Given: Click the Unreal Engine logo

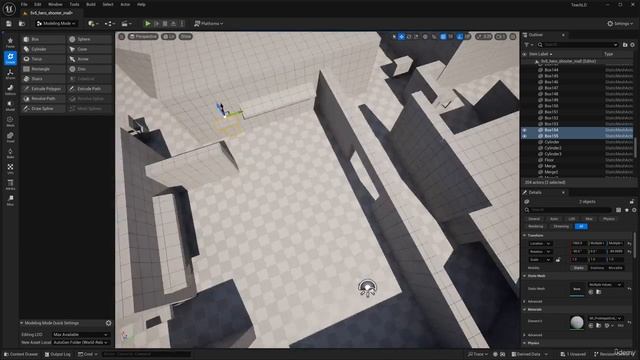Looking at the screenshot, I should click(x=9, y=8).
